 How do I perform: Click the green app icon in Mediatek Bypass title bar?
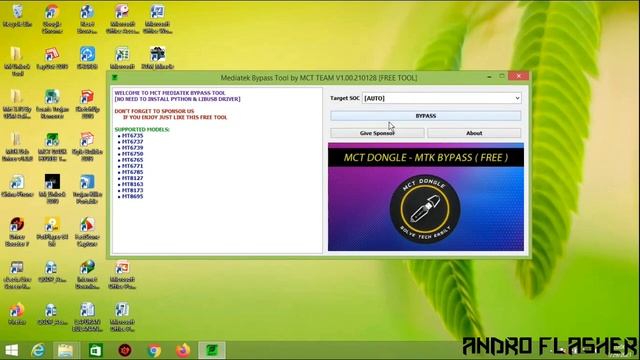pos(115,78)
